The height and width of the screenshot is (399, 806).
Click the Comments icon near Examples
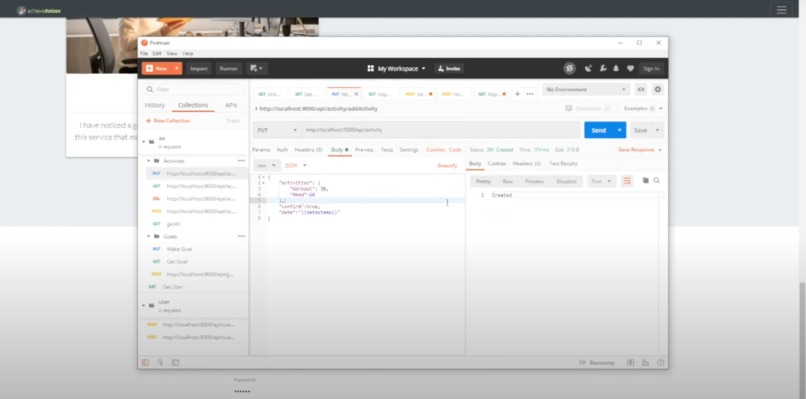tap(569, 108)
